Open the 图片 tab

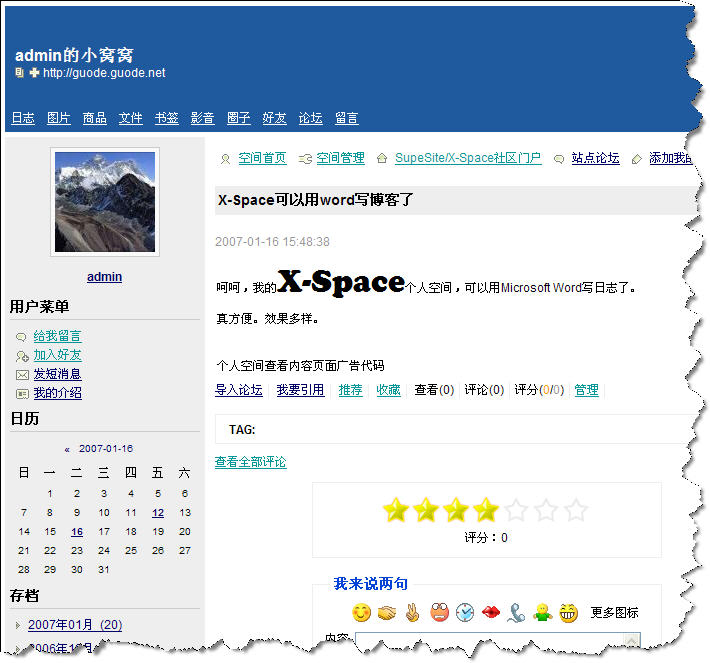pyautogui.click(x=59, y=118)
